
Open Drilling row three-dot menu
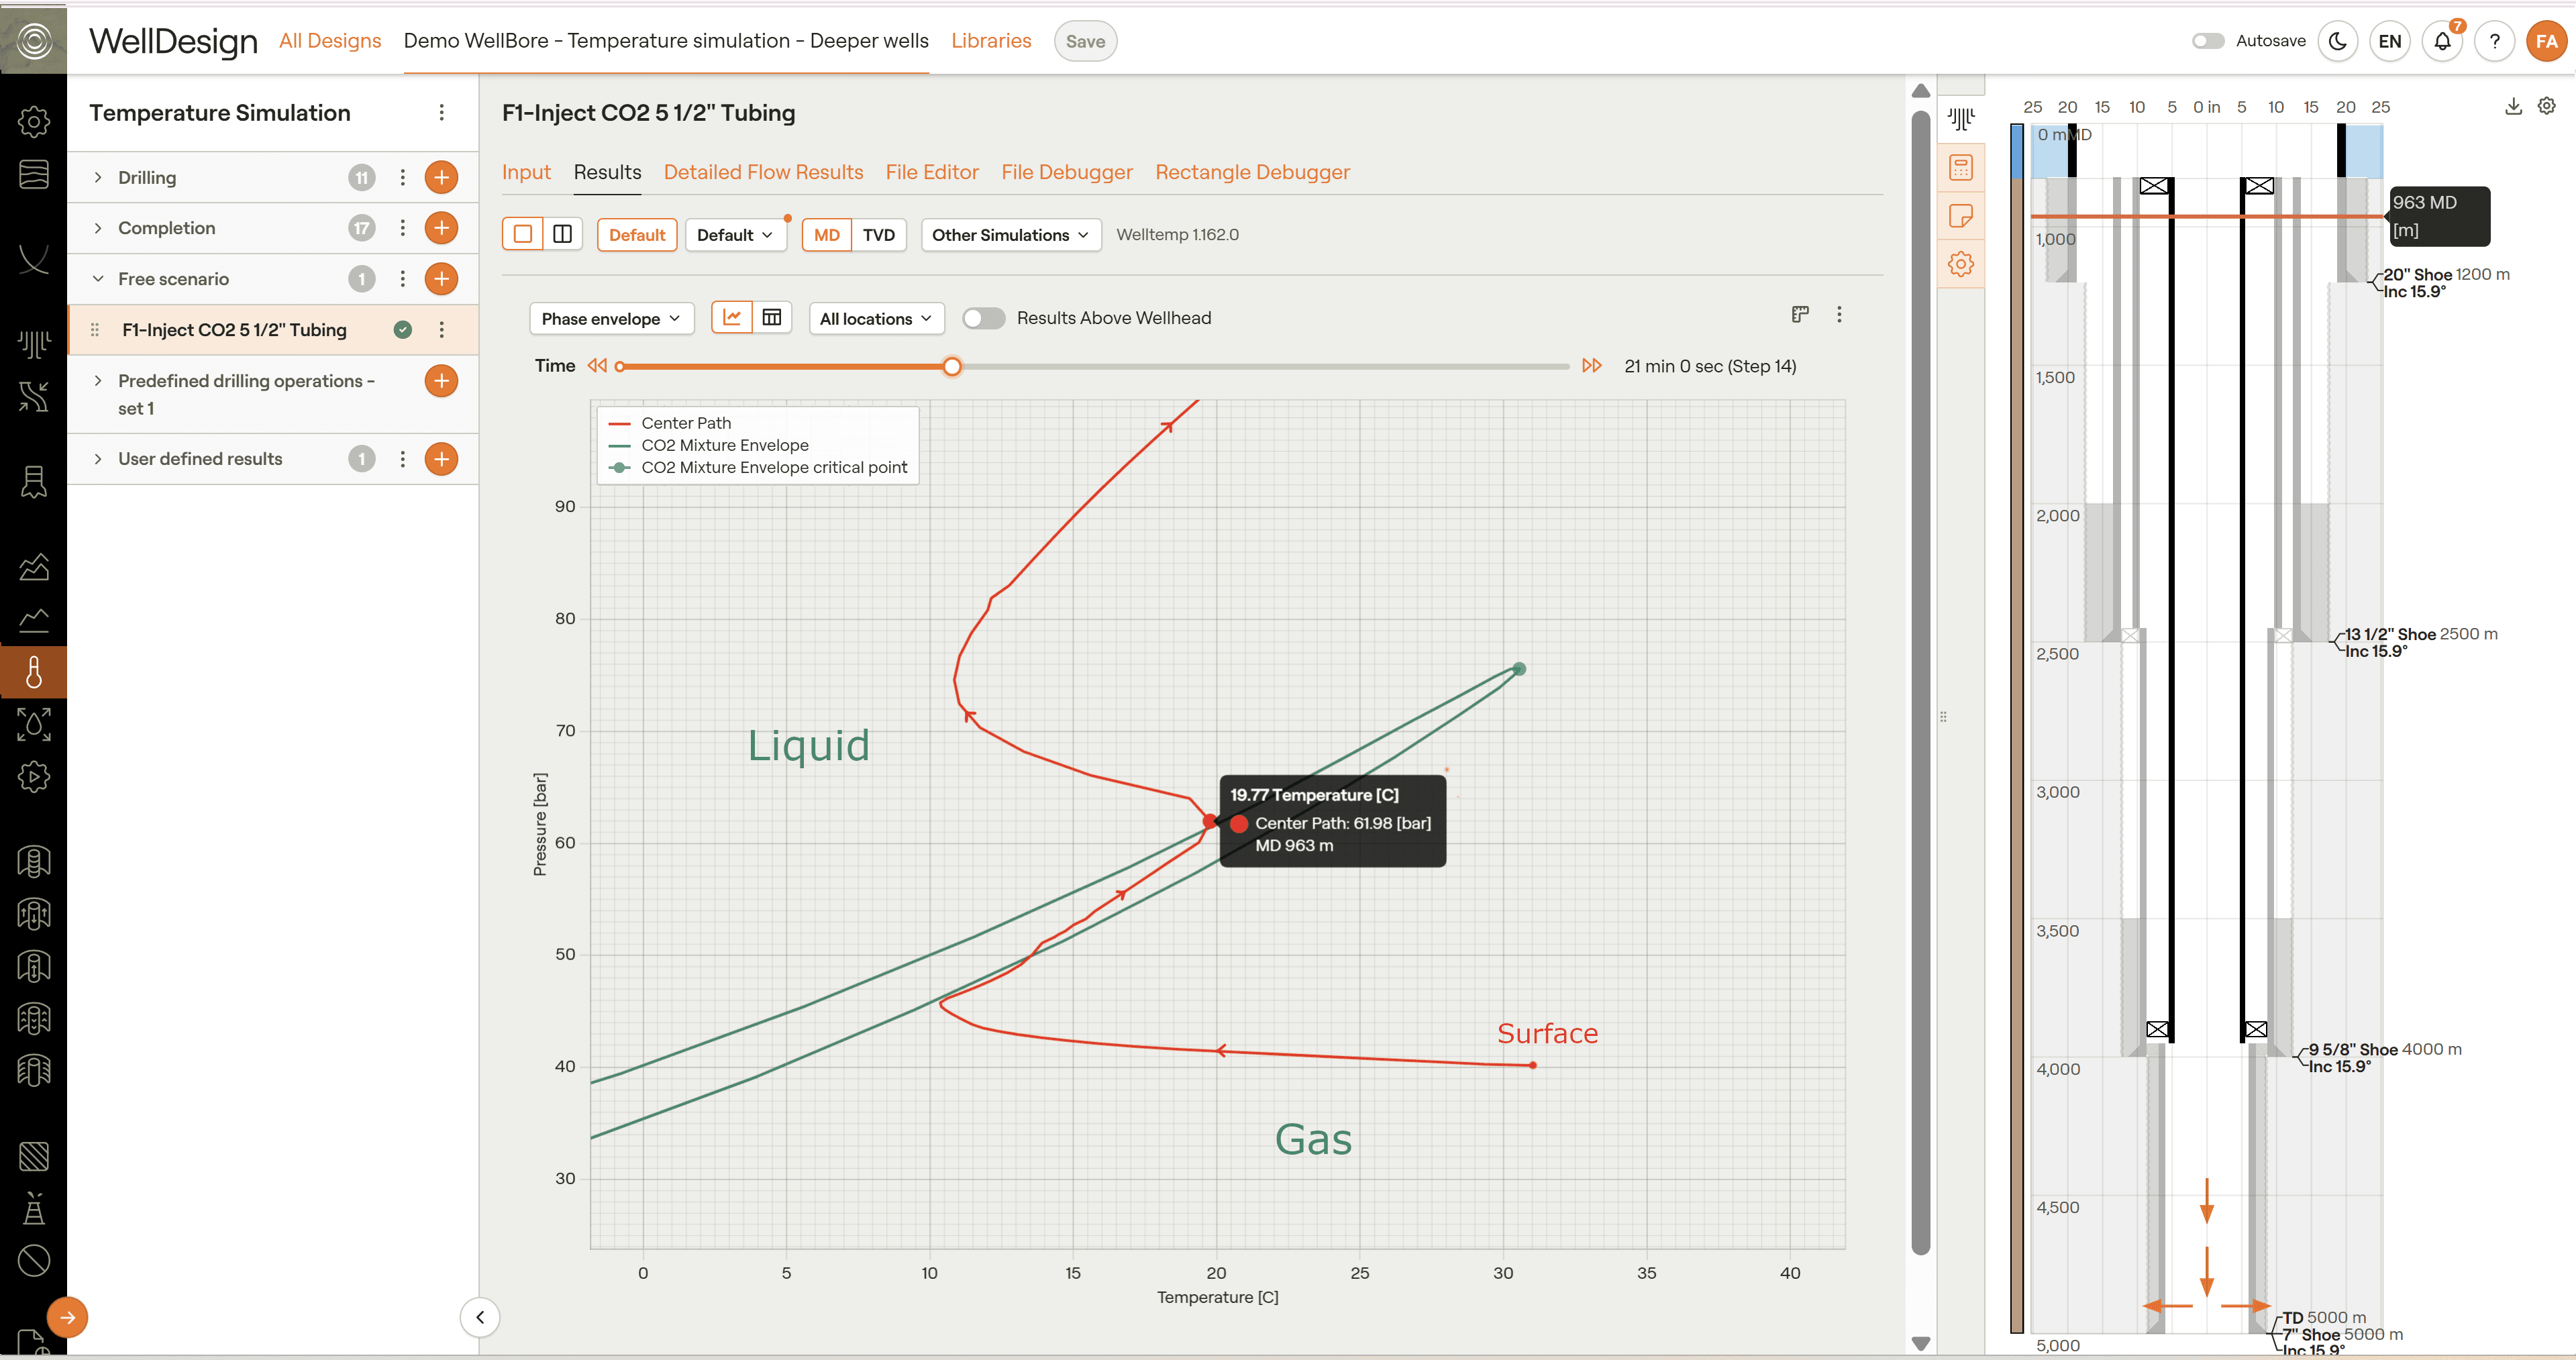coord(402,177)
